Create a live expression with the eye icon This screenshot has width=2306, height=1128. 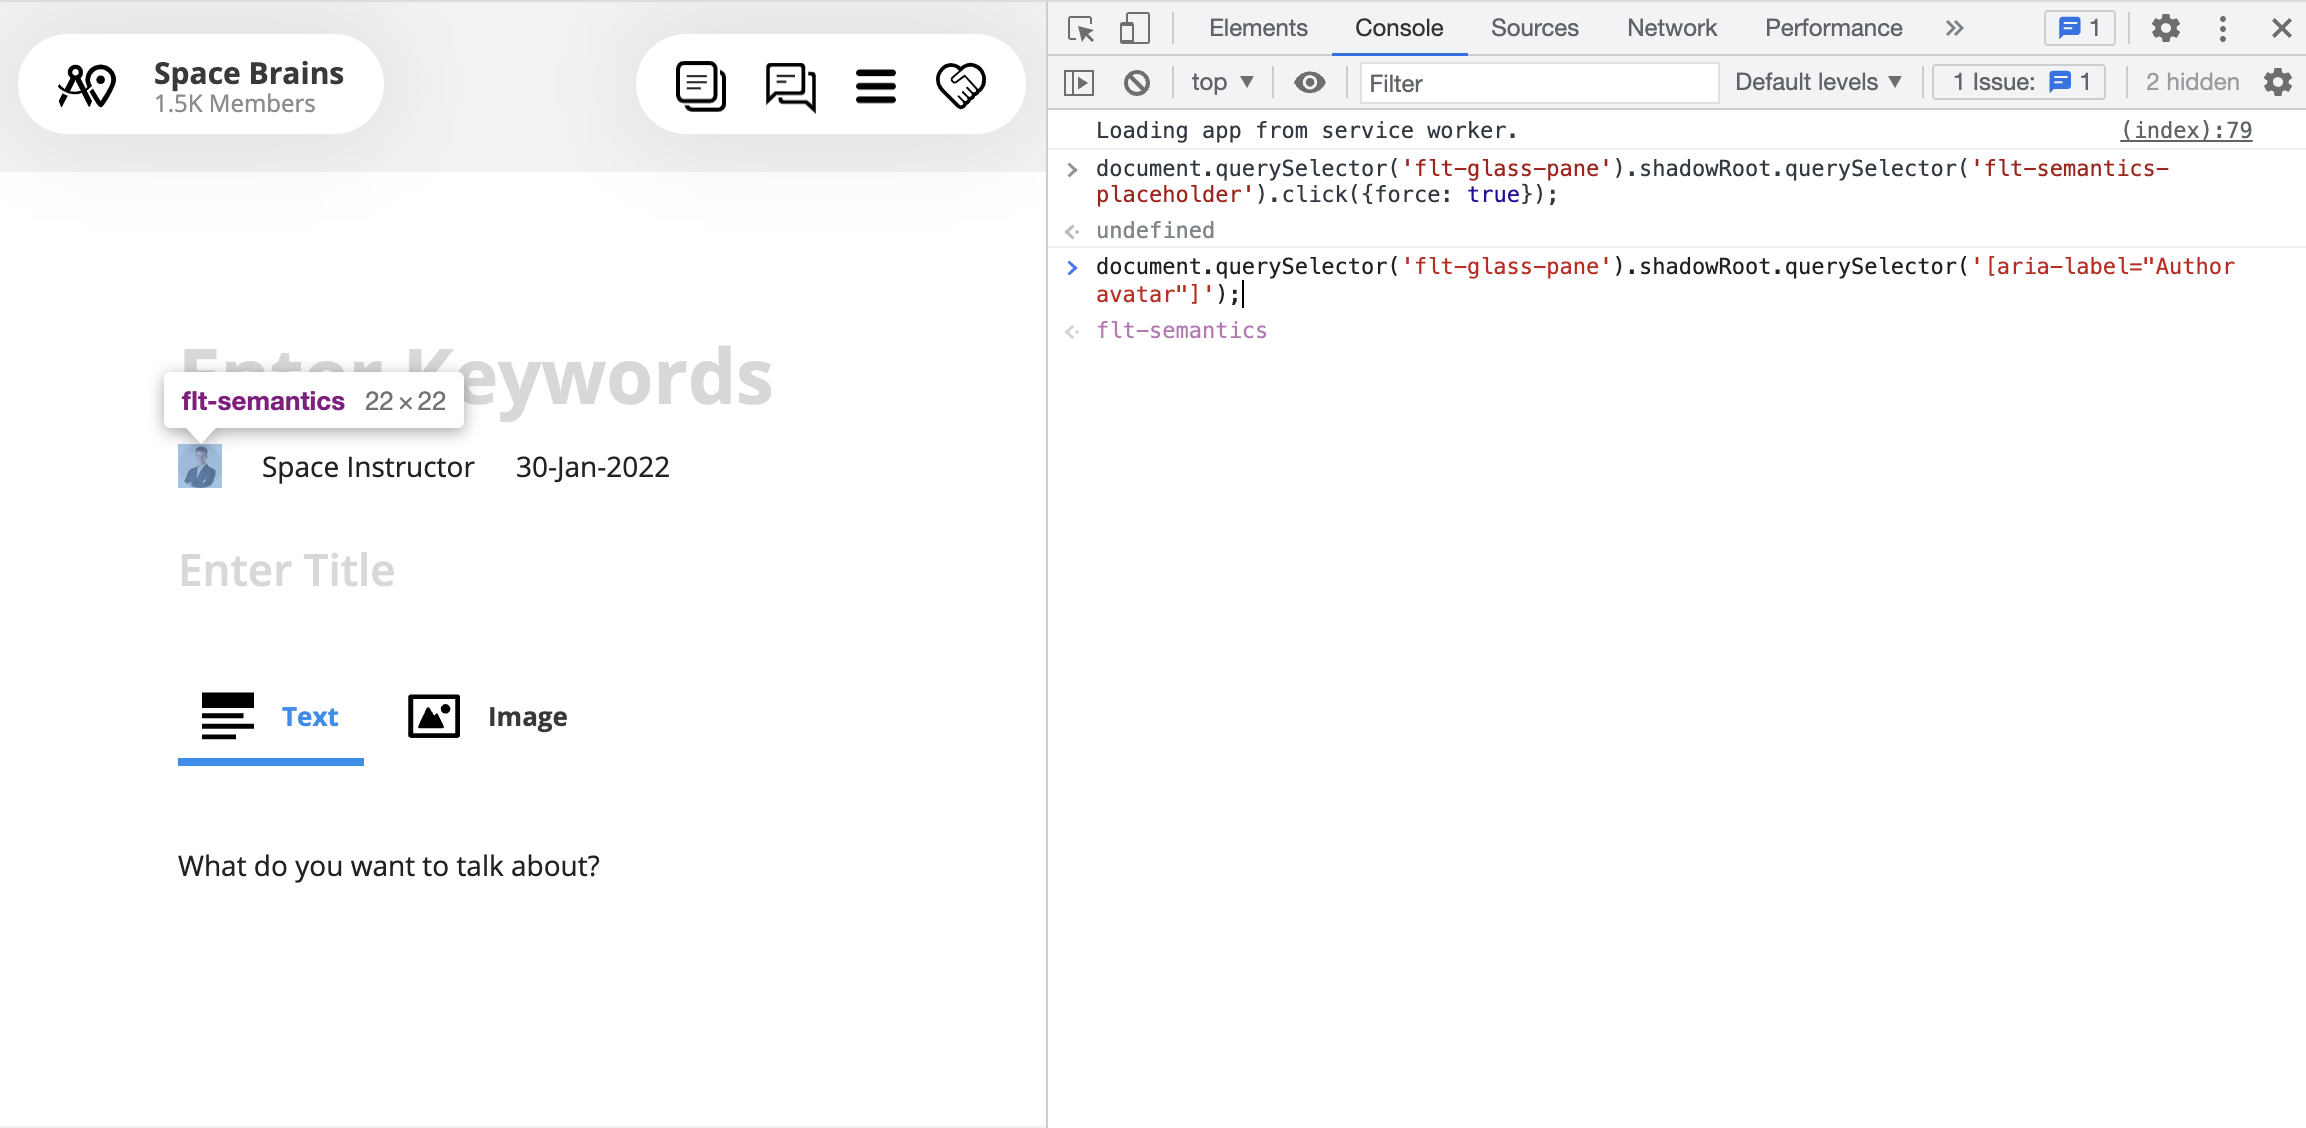(1310, 82)
